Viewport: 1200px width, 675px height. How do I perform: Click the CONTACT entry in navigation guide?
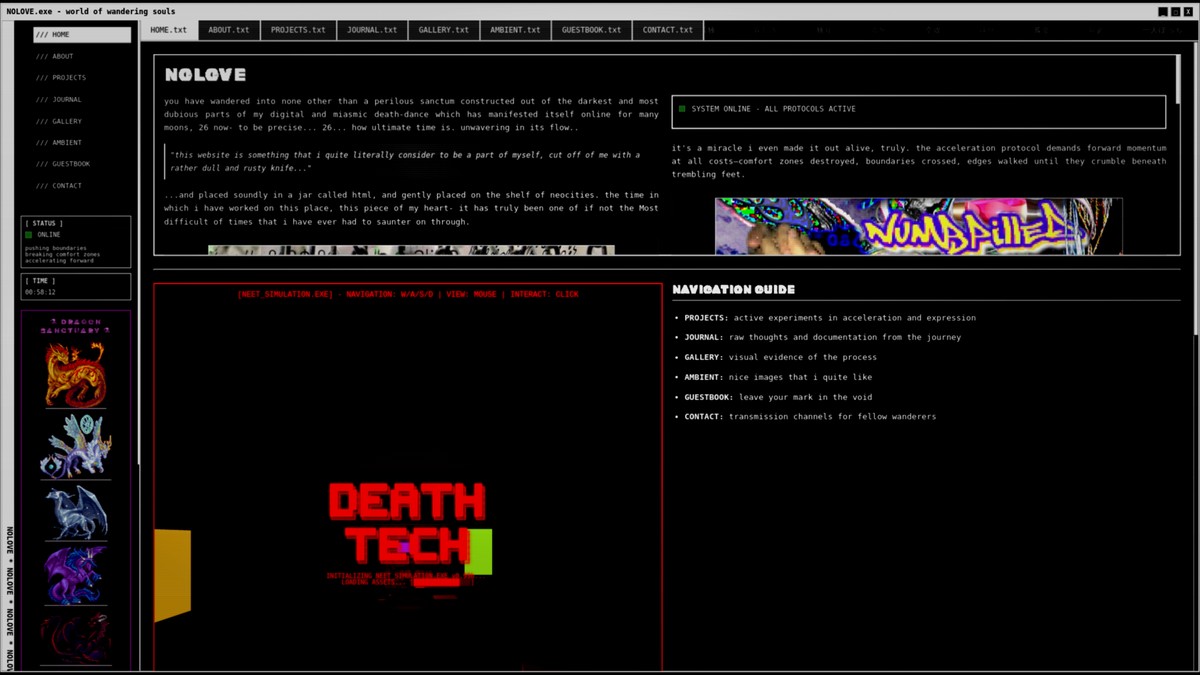click(x=810, y=416)
